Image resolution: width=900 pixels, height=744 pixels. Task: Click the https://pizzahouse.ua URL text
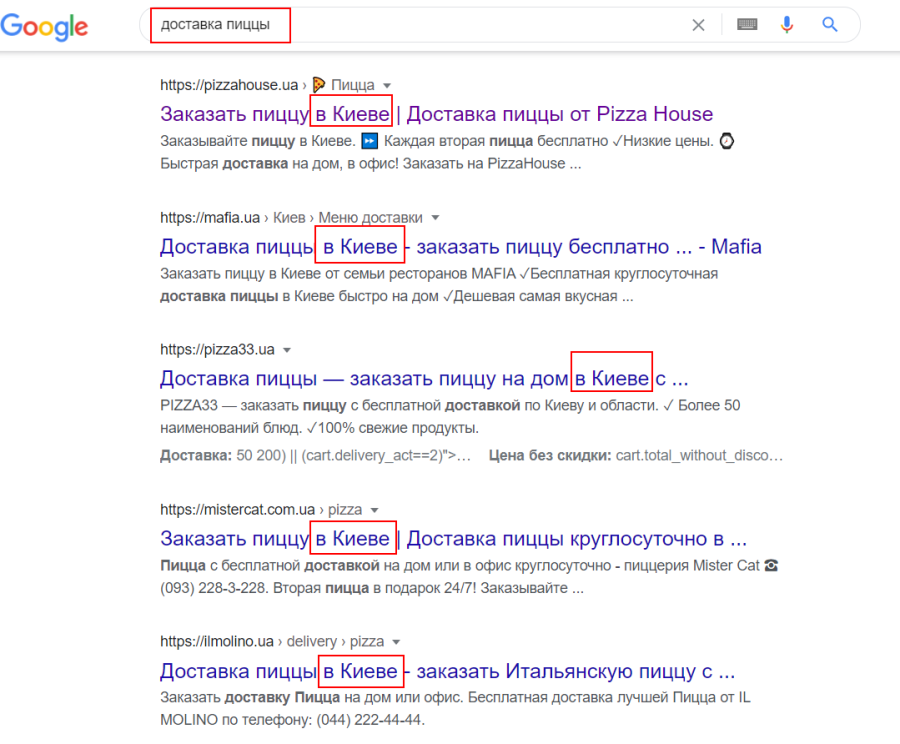tap(229, 85)
